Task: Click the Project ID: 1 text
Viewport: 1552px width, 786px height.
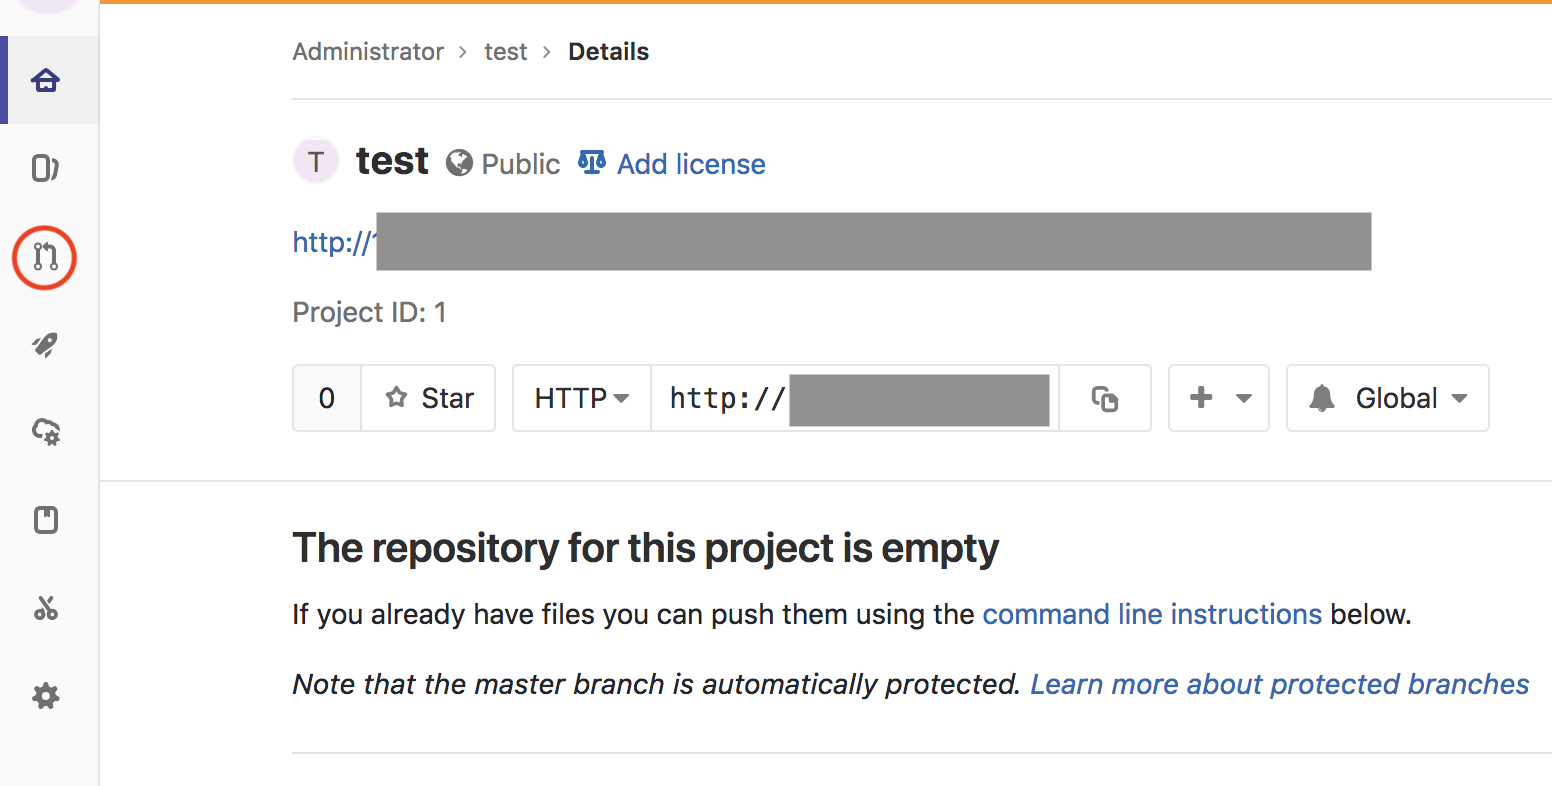Action: click(x=369, y=313)
